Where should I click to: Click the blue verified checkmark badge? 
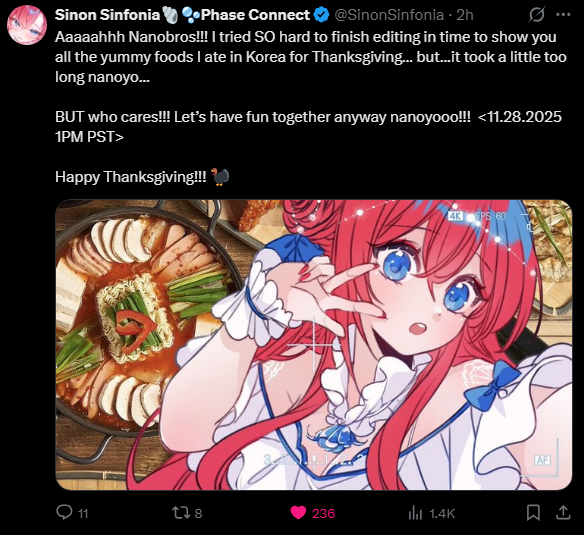pos(321,15)
